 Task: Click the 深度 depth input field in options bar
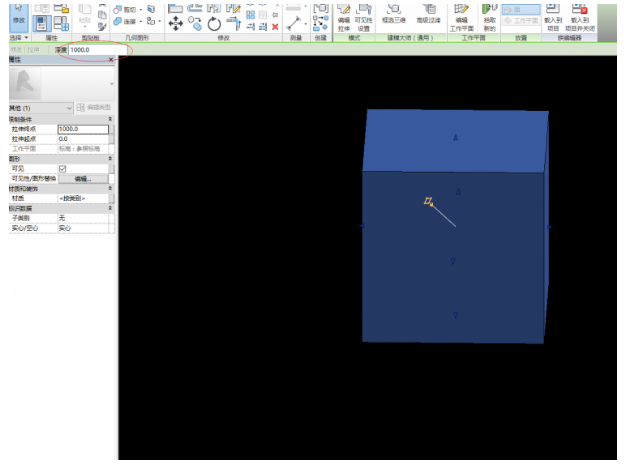[x=98, y=50]
